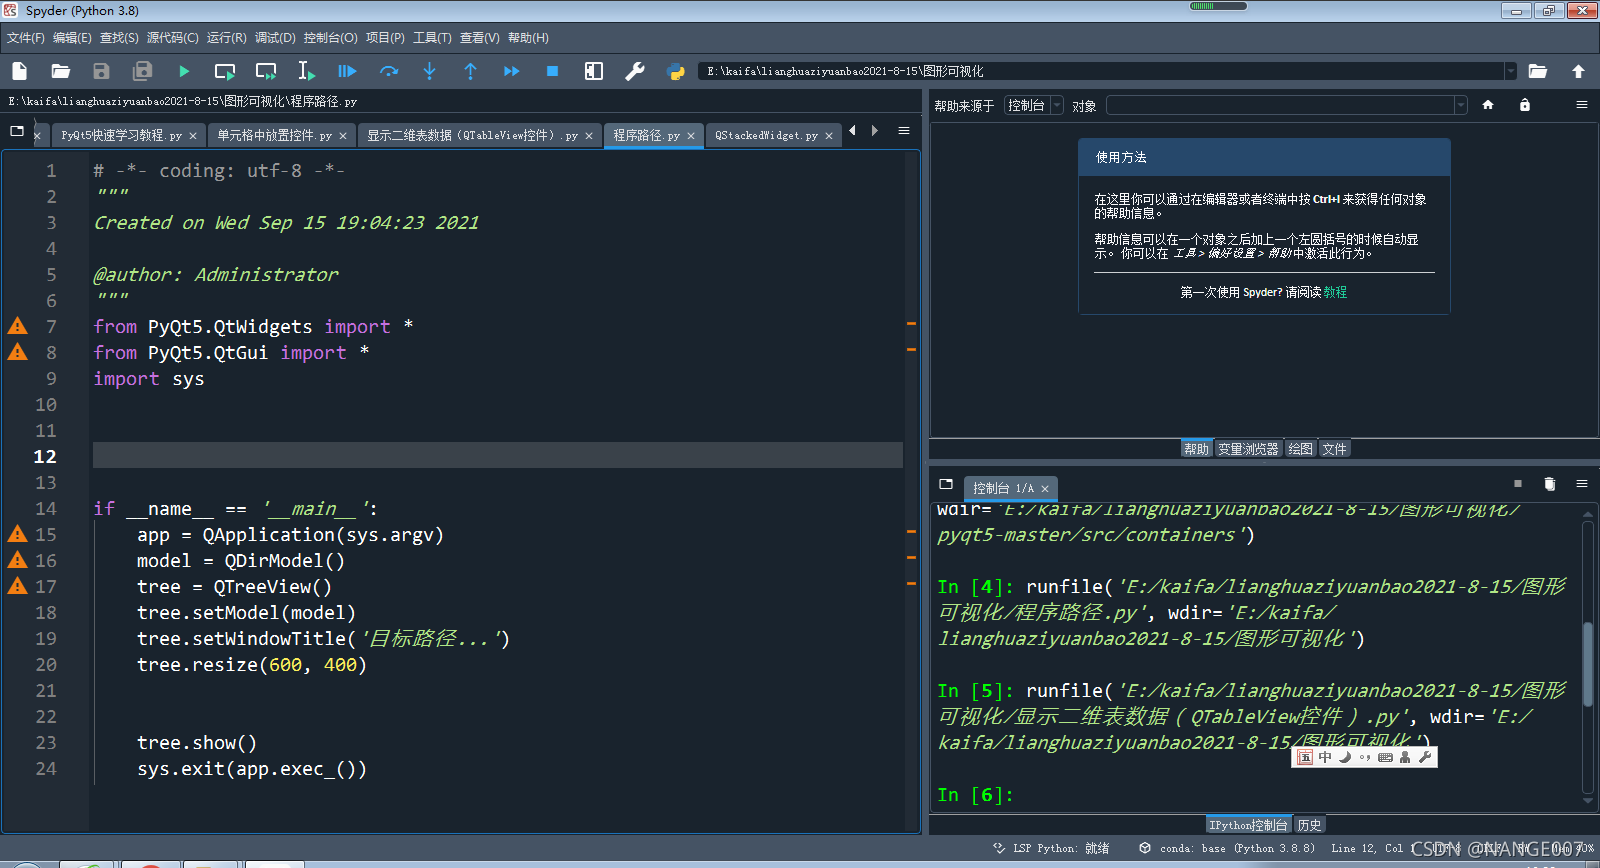This screenshot has width=1600, height=868.
Task: Click the console vertical scrollbar thumb
Action: click(x=1588, y=664)
